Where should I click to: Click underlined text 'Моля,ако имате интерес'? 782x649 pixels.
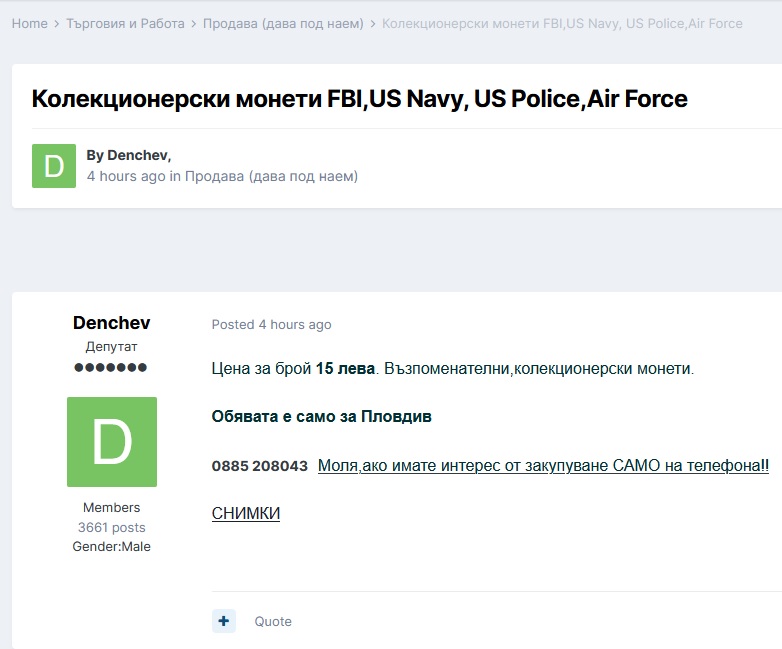pyautogui.click(x=543, y=465)
